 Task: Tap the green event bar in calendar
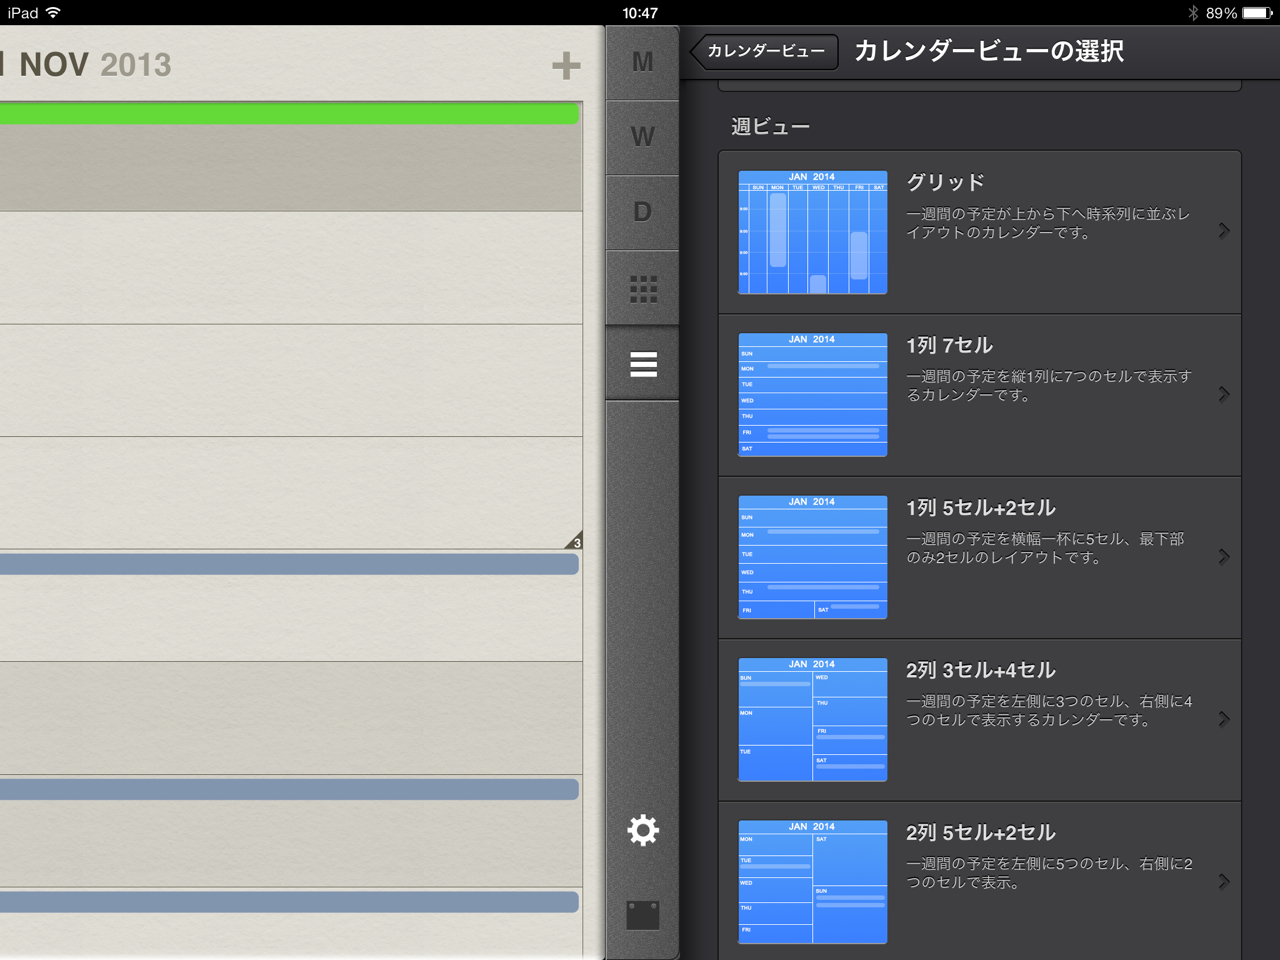tap(289, 114)
